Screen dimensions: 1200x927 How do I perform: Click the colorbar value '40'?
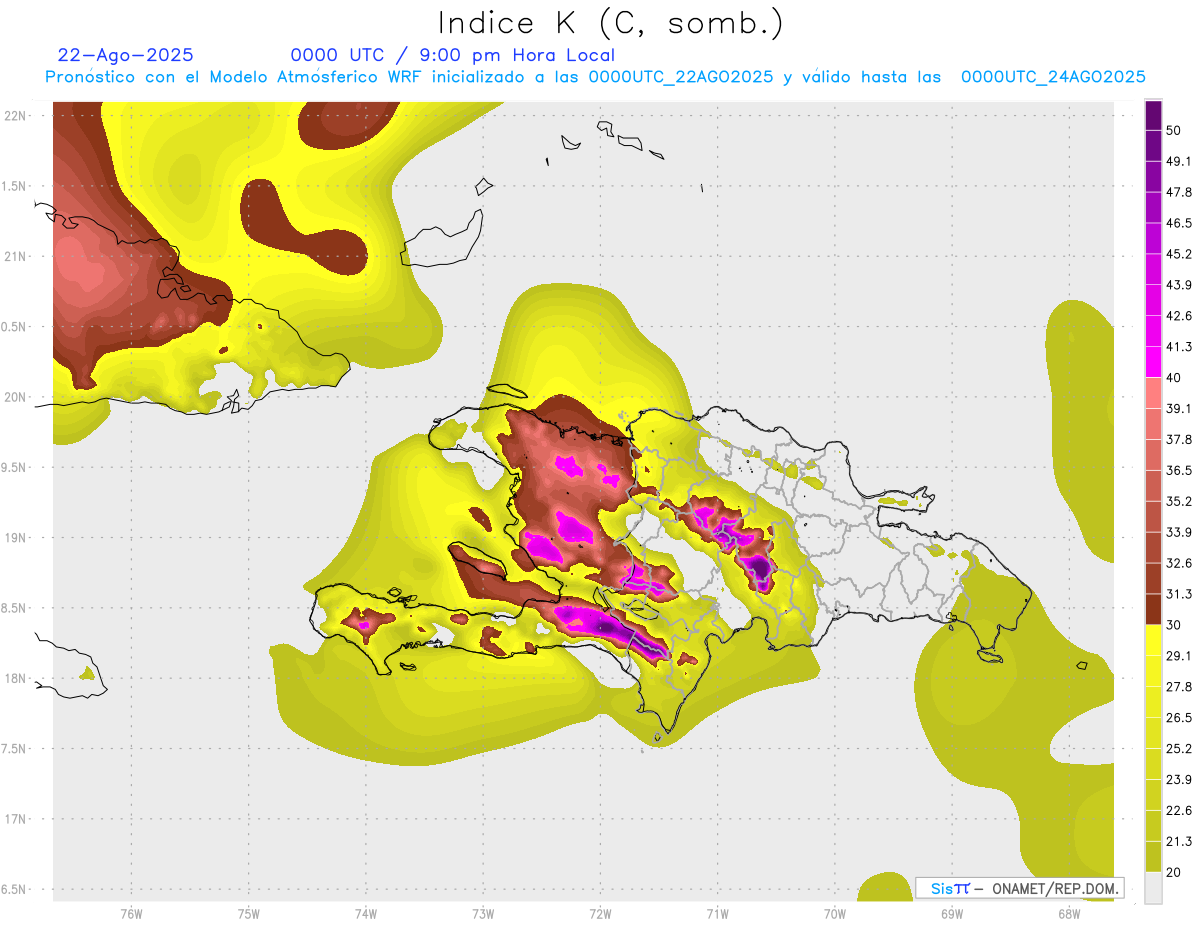pos(1175,378)
